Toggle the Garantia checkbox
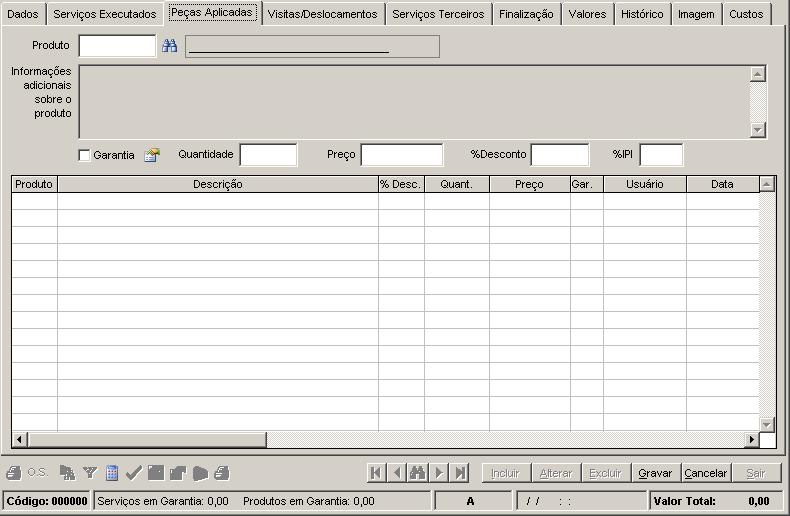The width and height of the screenshot is (790, 516). 84,155
